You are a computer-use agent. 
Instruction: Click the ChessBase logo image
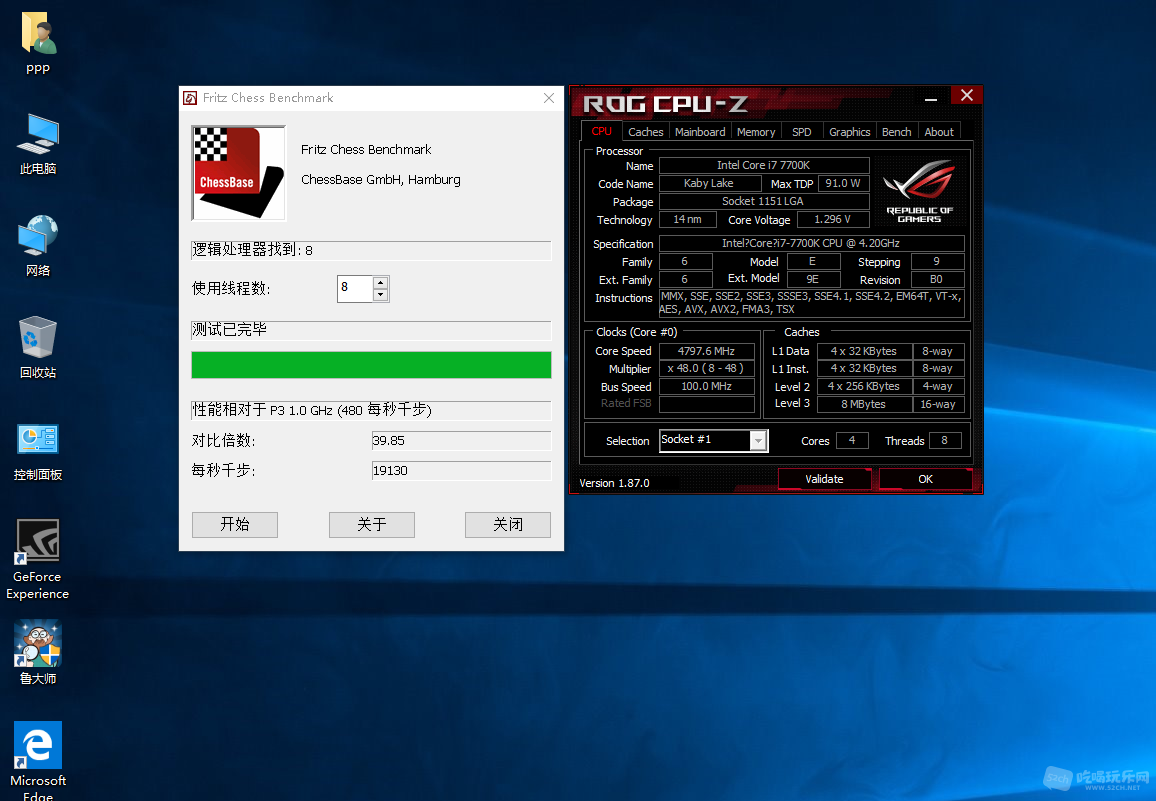(238, 173)
